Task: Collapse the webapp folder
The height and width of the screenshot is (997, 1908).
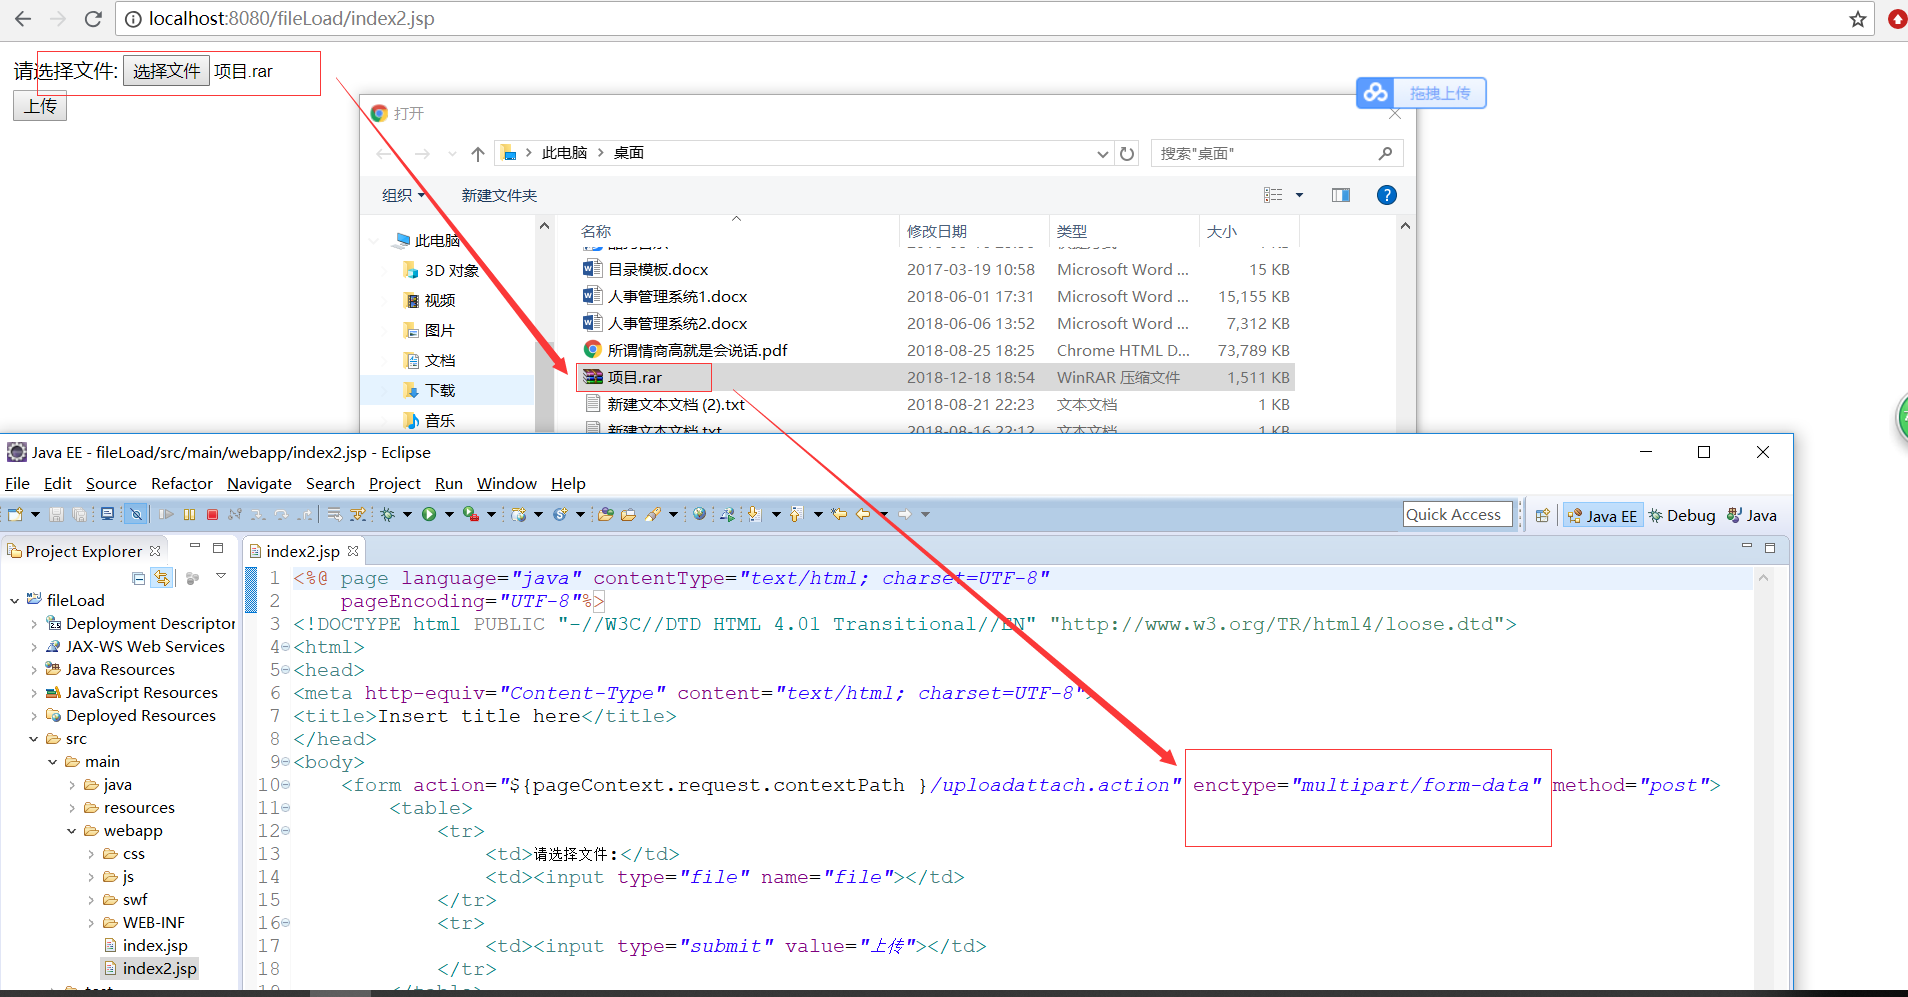Action: point(72,830)
